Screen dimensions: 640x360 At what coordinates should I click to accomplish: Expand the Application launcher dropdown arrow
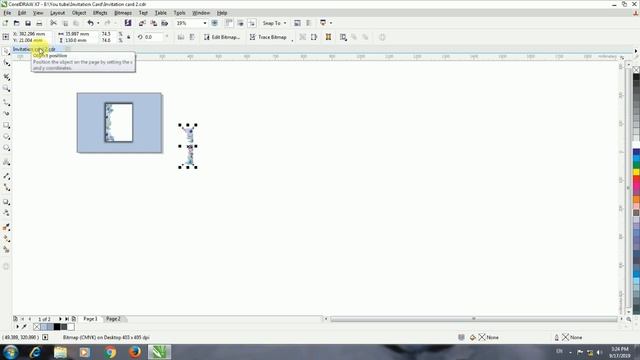point(331,23)
